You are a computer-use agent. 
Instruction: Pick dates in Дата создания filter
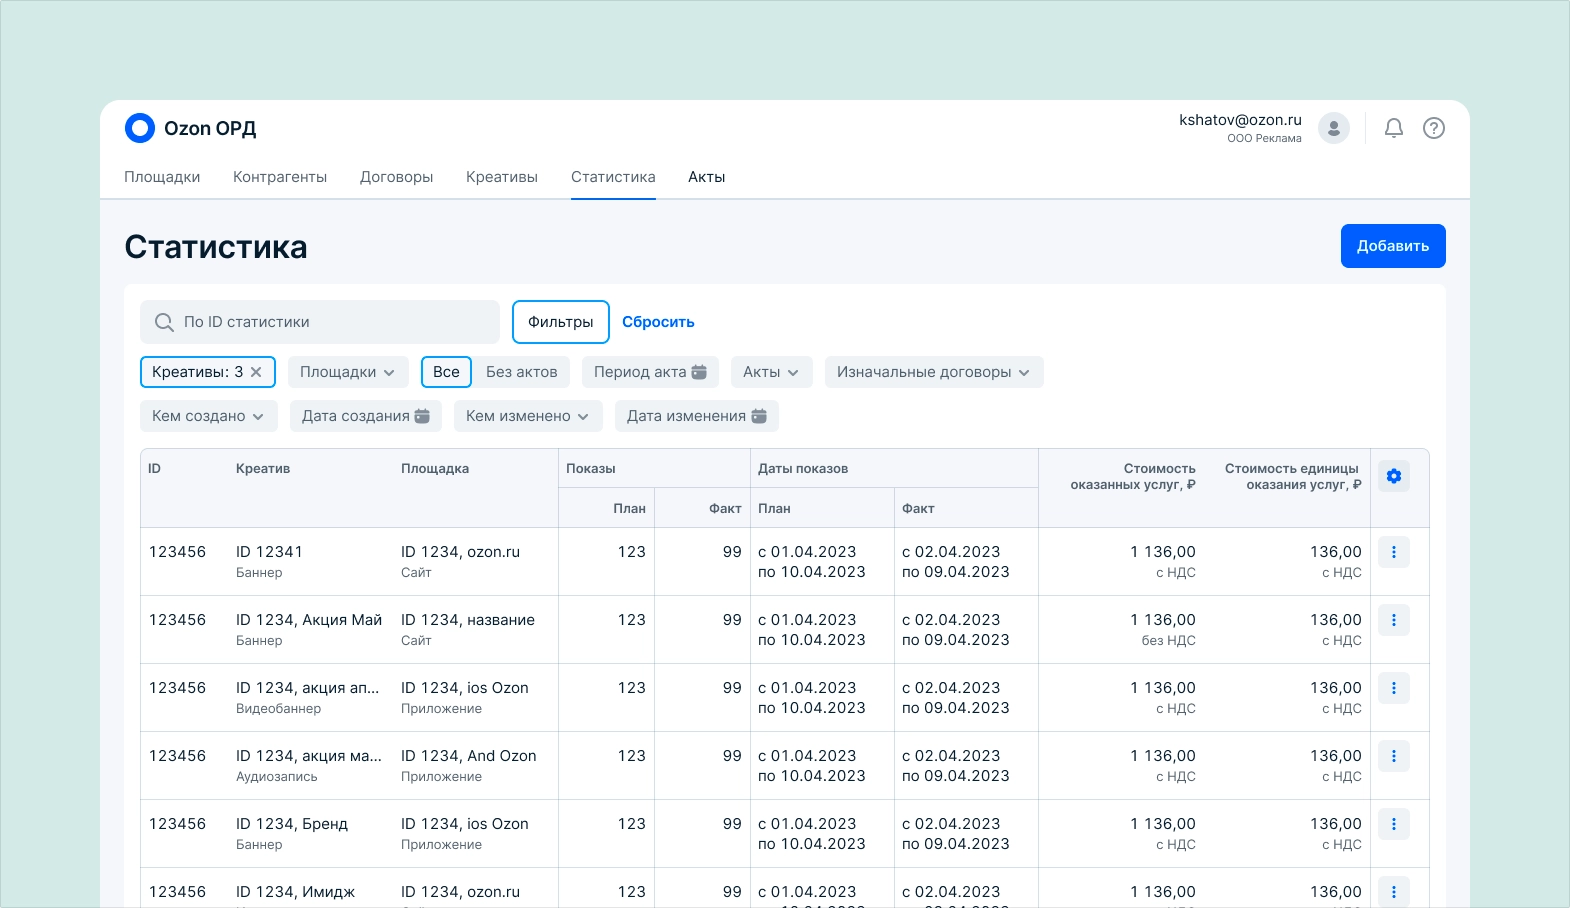(365, 416)
